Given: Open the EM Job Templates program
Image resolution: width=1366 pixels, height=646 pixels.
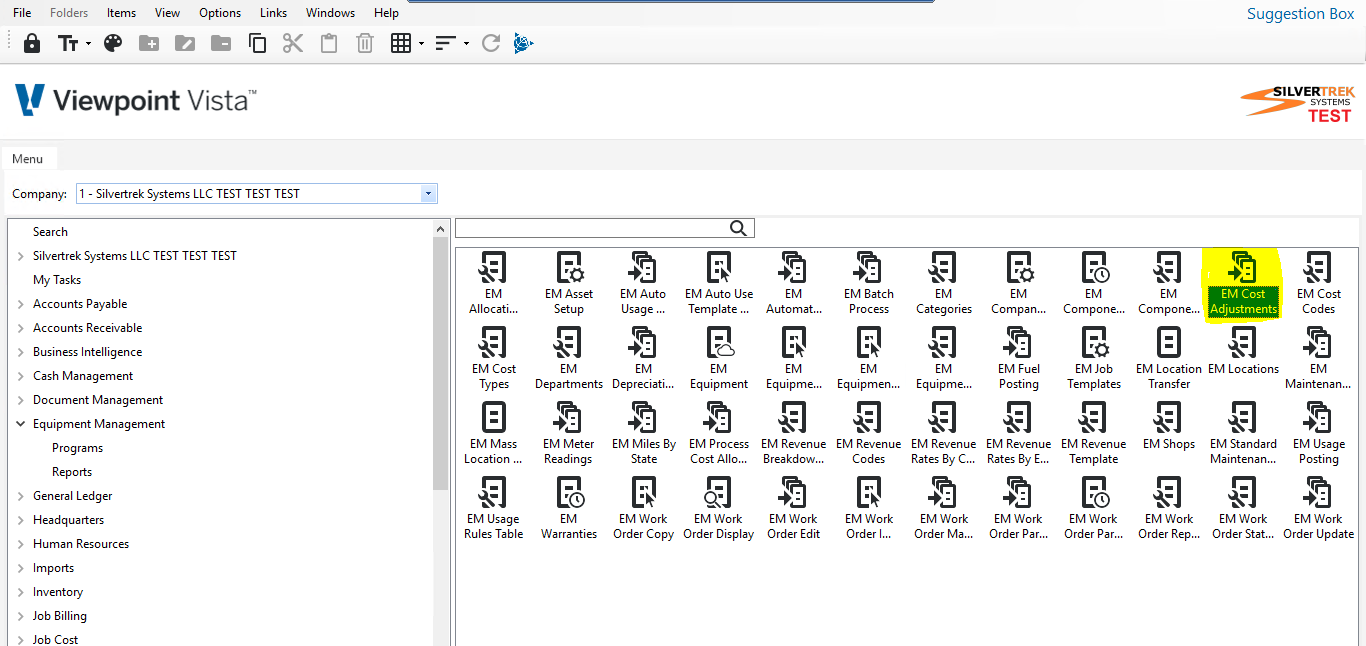Looking at the screenshot, I should (1094, 359).
